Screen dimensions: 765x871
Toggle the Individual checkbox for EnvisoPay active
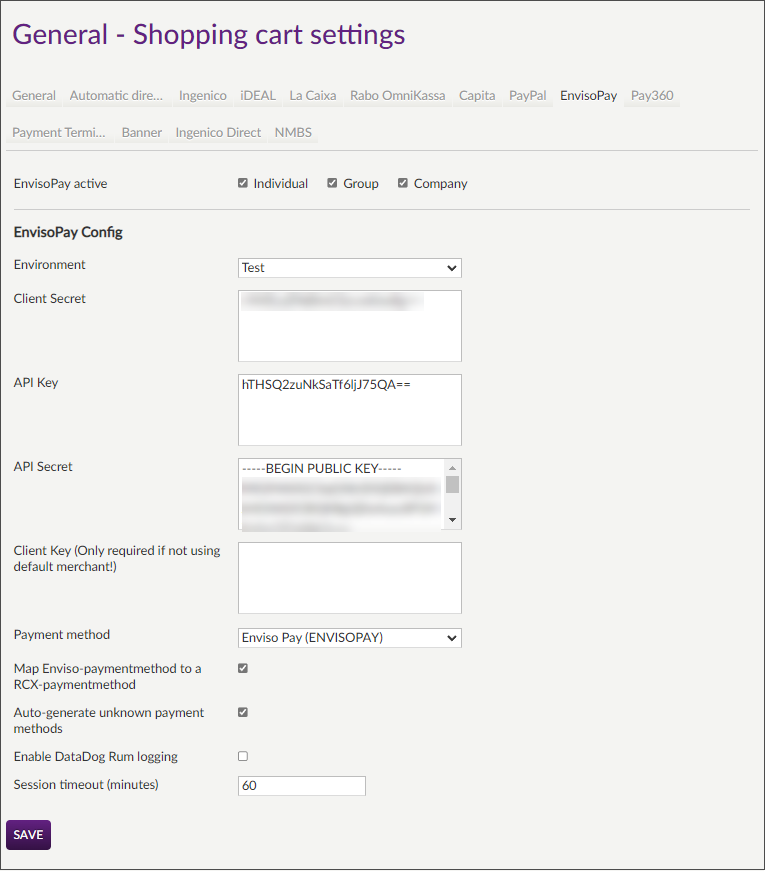tap(243, 183)
